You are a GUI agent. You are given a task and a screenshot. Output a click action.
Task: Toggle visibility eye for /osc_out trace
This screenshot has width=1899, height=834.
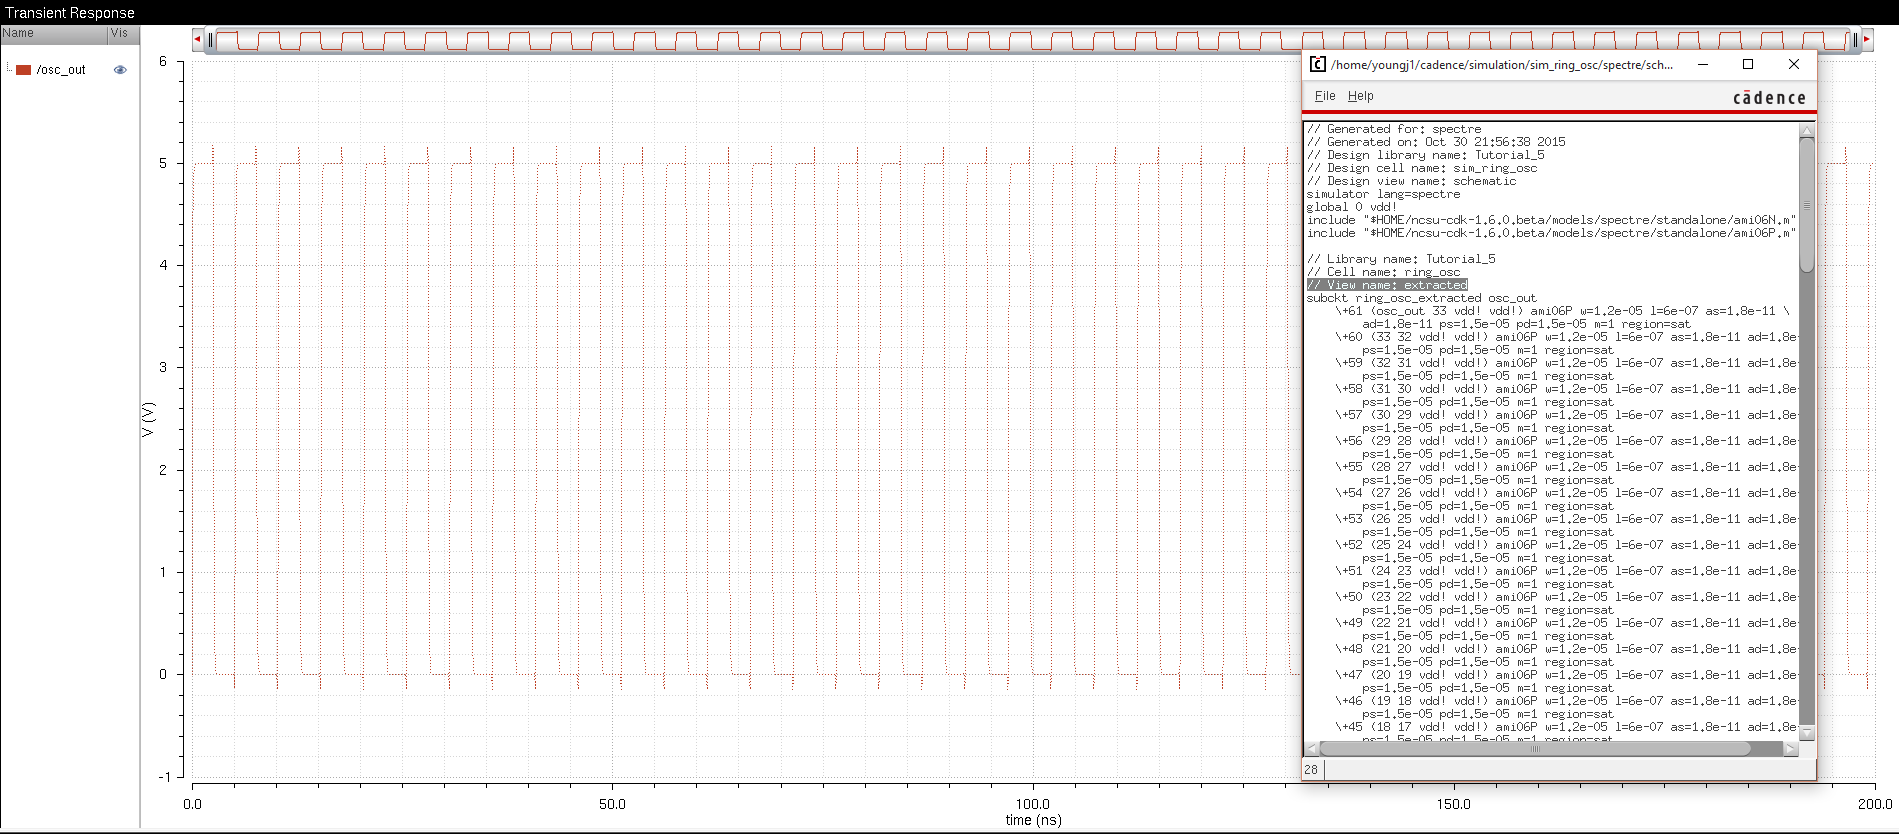tap(120, 70)
